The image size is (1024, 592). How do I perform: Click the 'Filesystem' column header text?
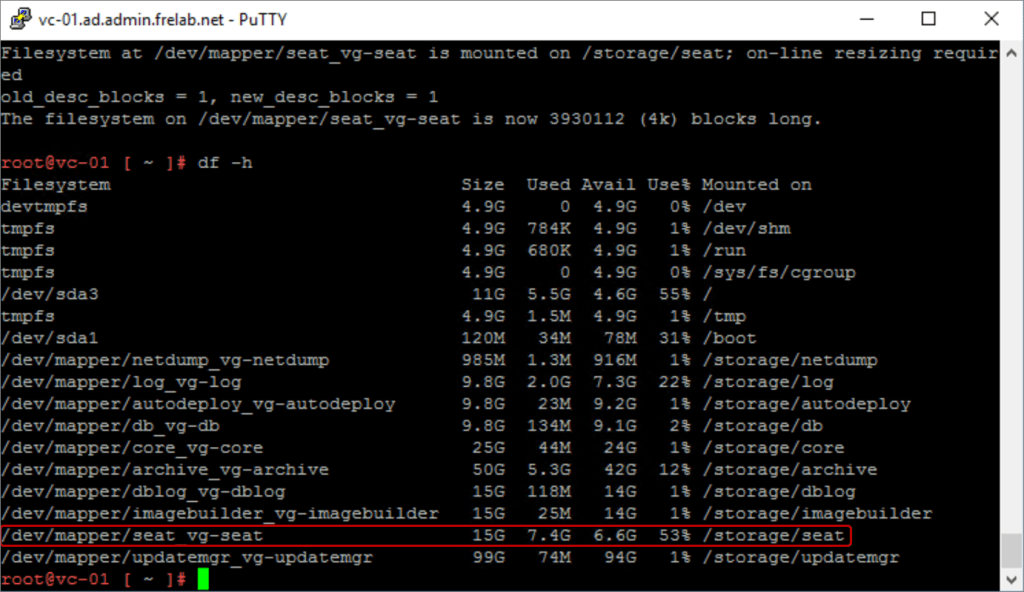click(x=56, y=184)
